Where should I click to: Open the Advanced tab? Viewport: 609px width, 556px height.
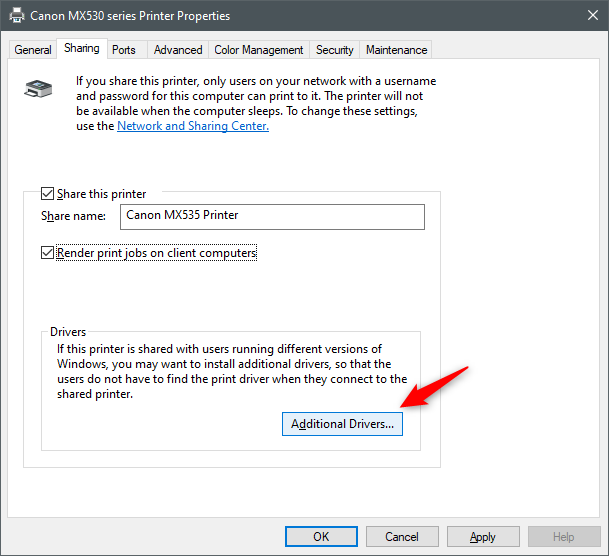178,50
